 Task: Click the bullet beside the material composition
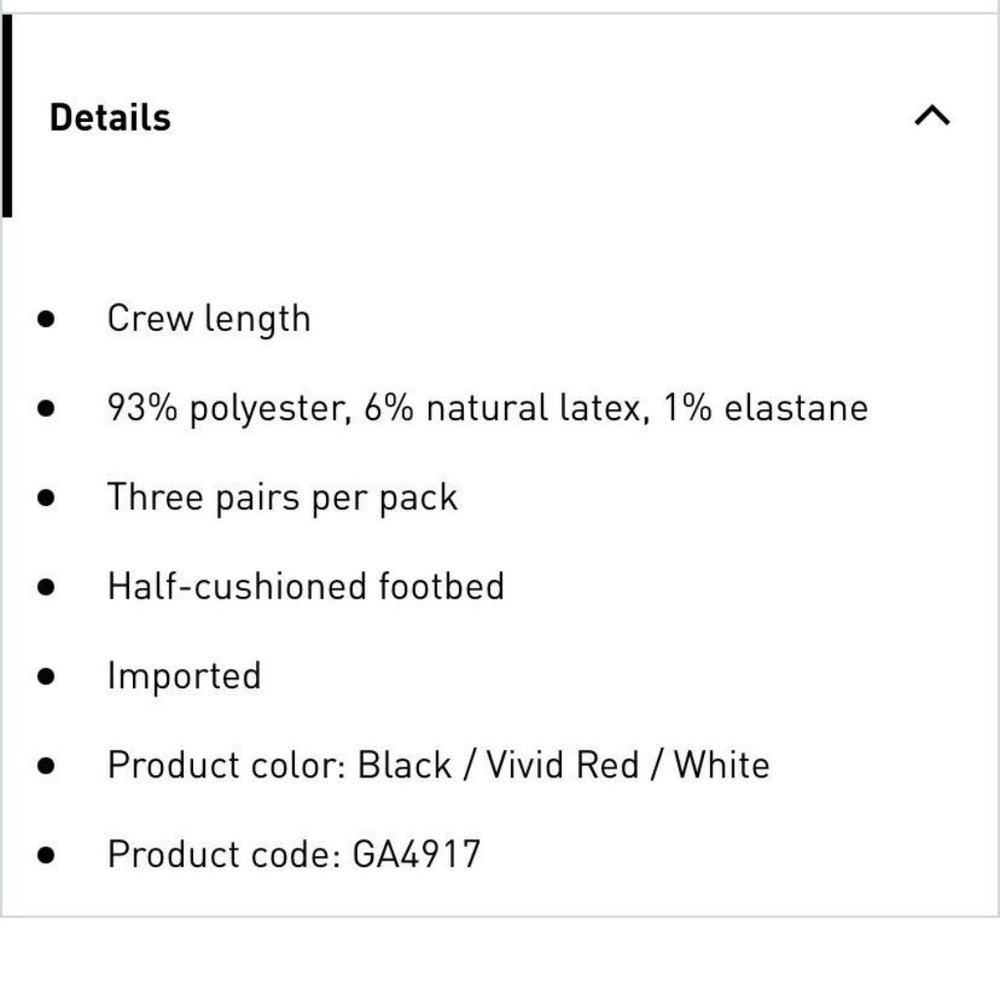click(x=45, y=408)
